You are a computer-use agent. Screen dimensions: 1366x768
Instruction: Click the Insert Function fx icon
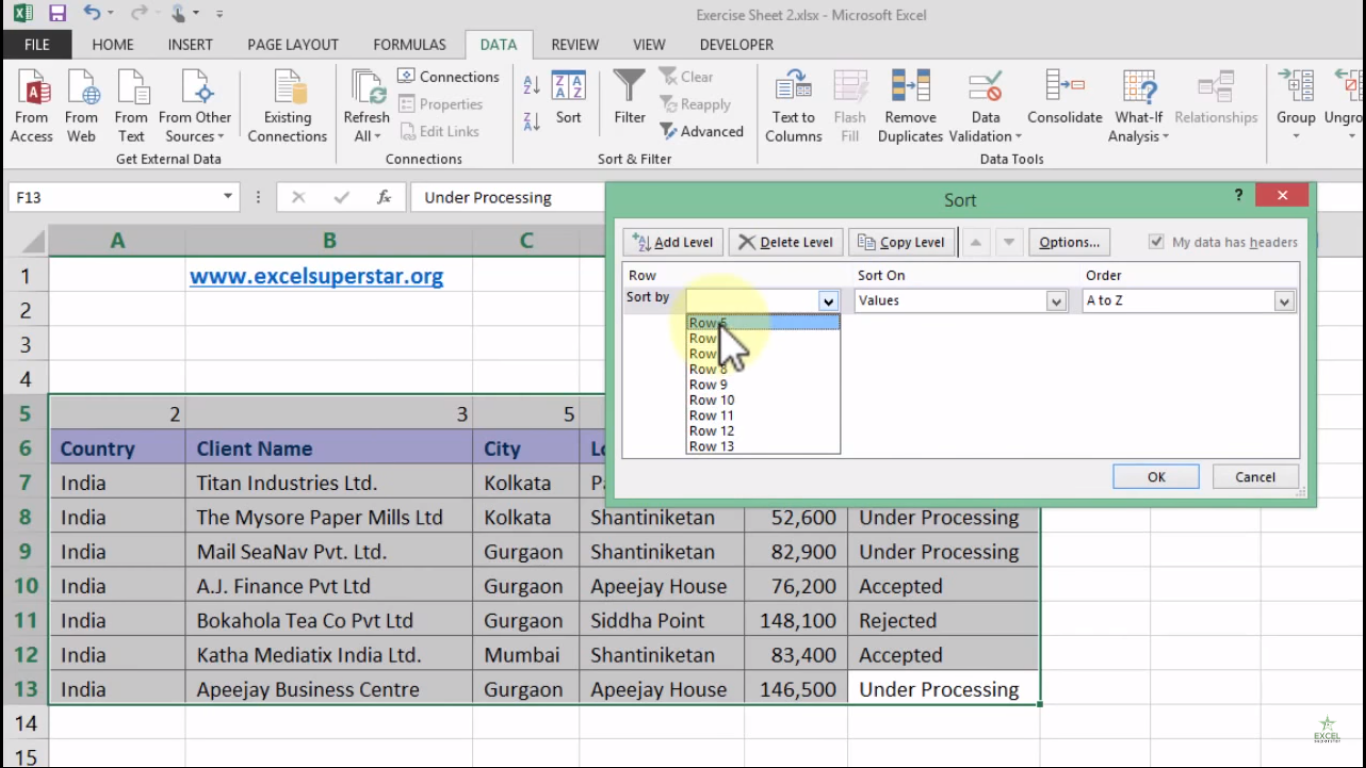coord(384,197)
